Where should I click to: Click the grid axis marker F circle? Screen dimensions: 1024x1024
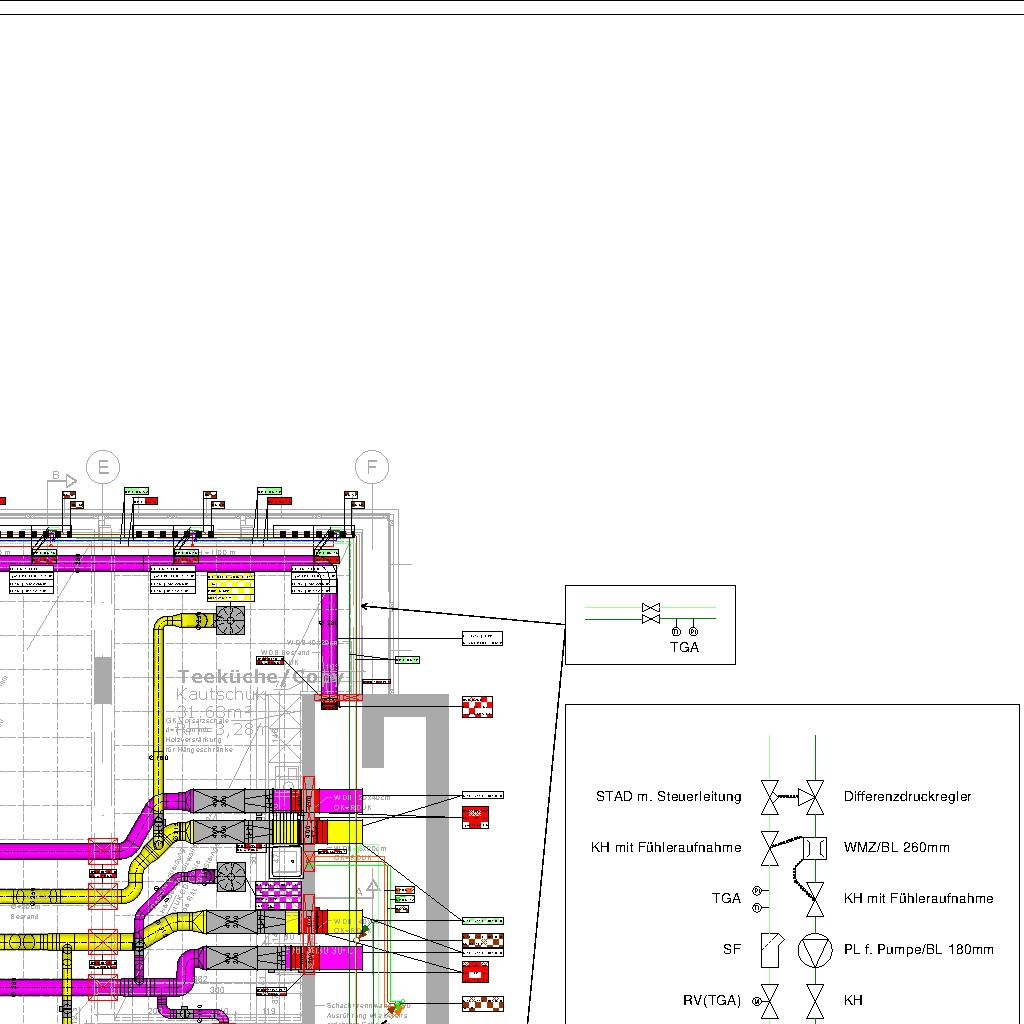click(x=372, y=467)
